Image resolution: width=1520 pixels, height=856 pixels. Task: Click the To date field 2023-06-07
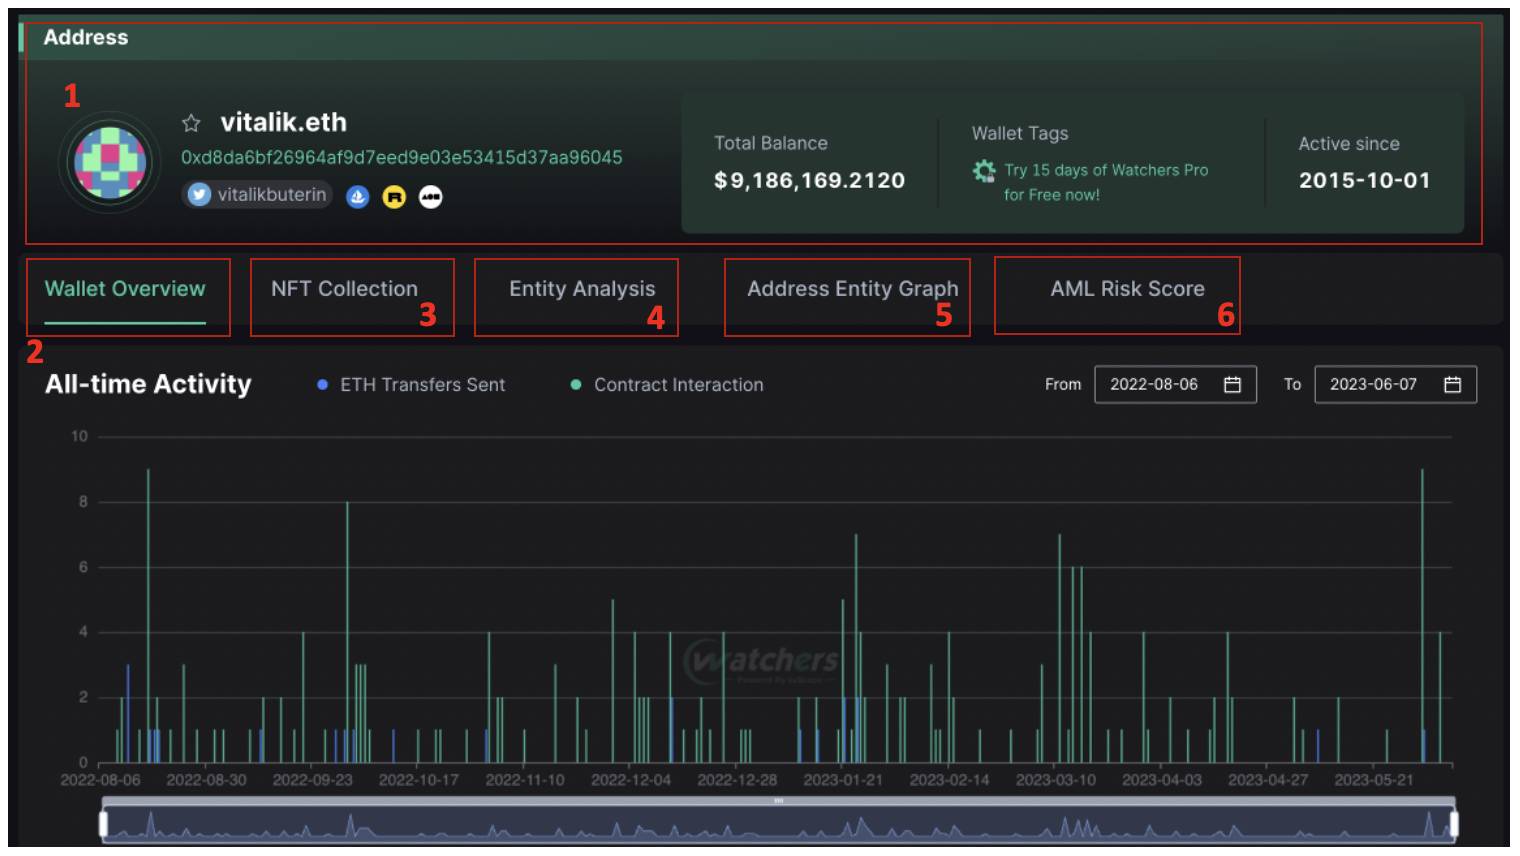[1395, 385]
